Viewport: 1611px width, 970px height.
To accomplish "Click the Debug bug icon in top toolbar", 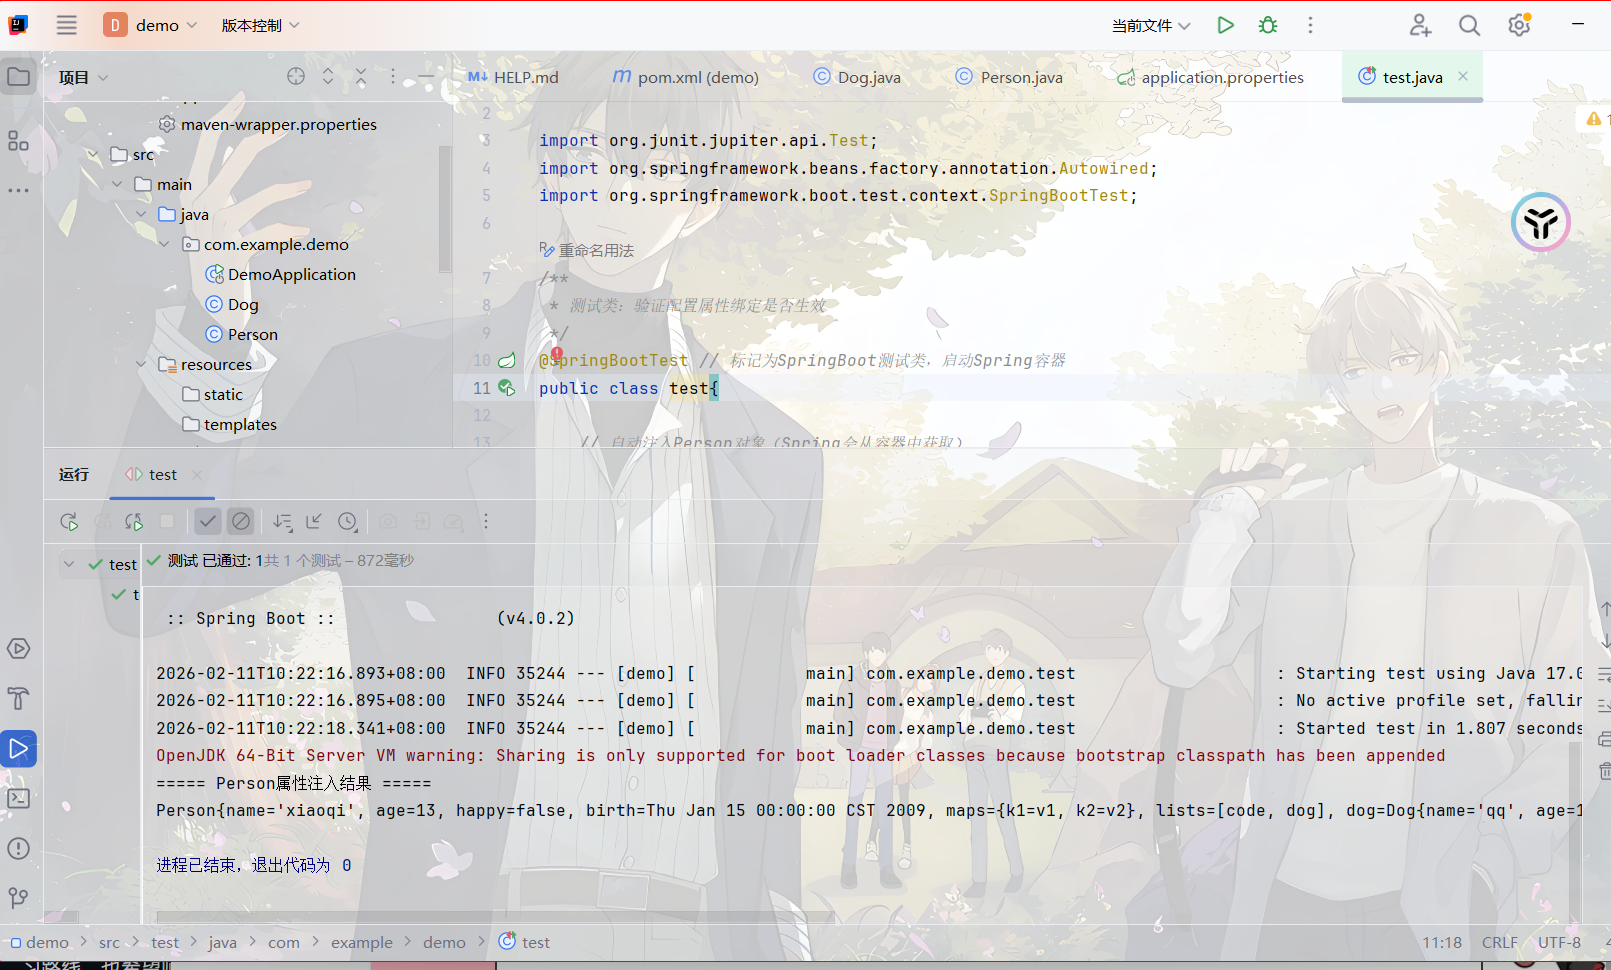I will tap(1268, 25).
